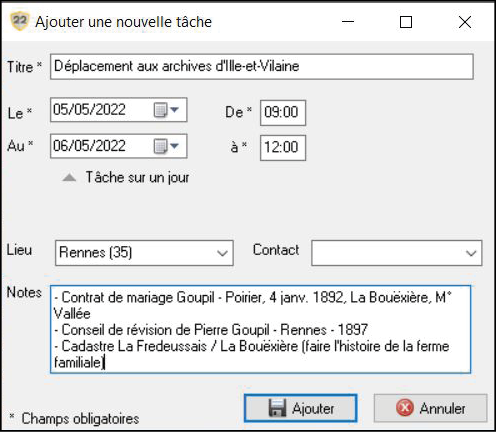Viewport: 496px width, 432px height.
Task: Open calendar picker for Au date
Action: tap(166, 146)
